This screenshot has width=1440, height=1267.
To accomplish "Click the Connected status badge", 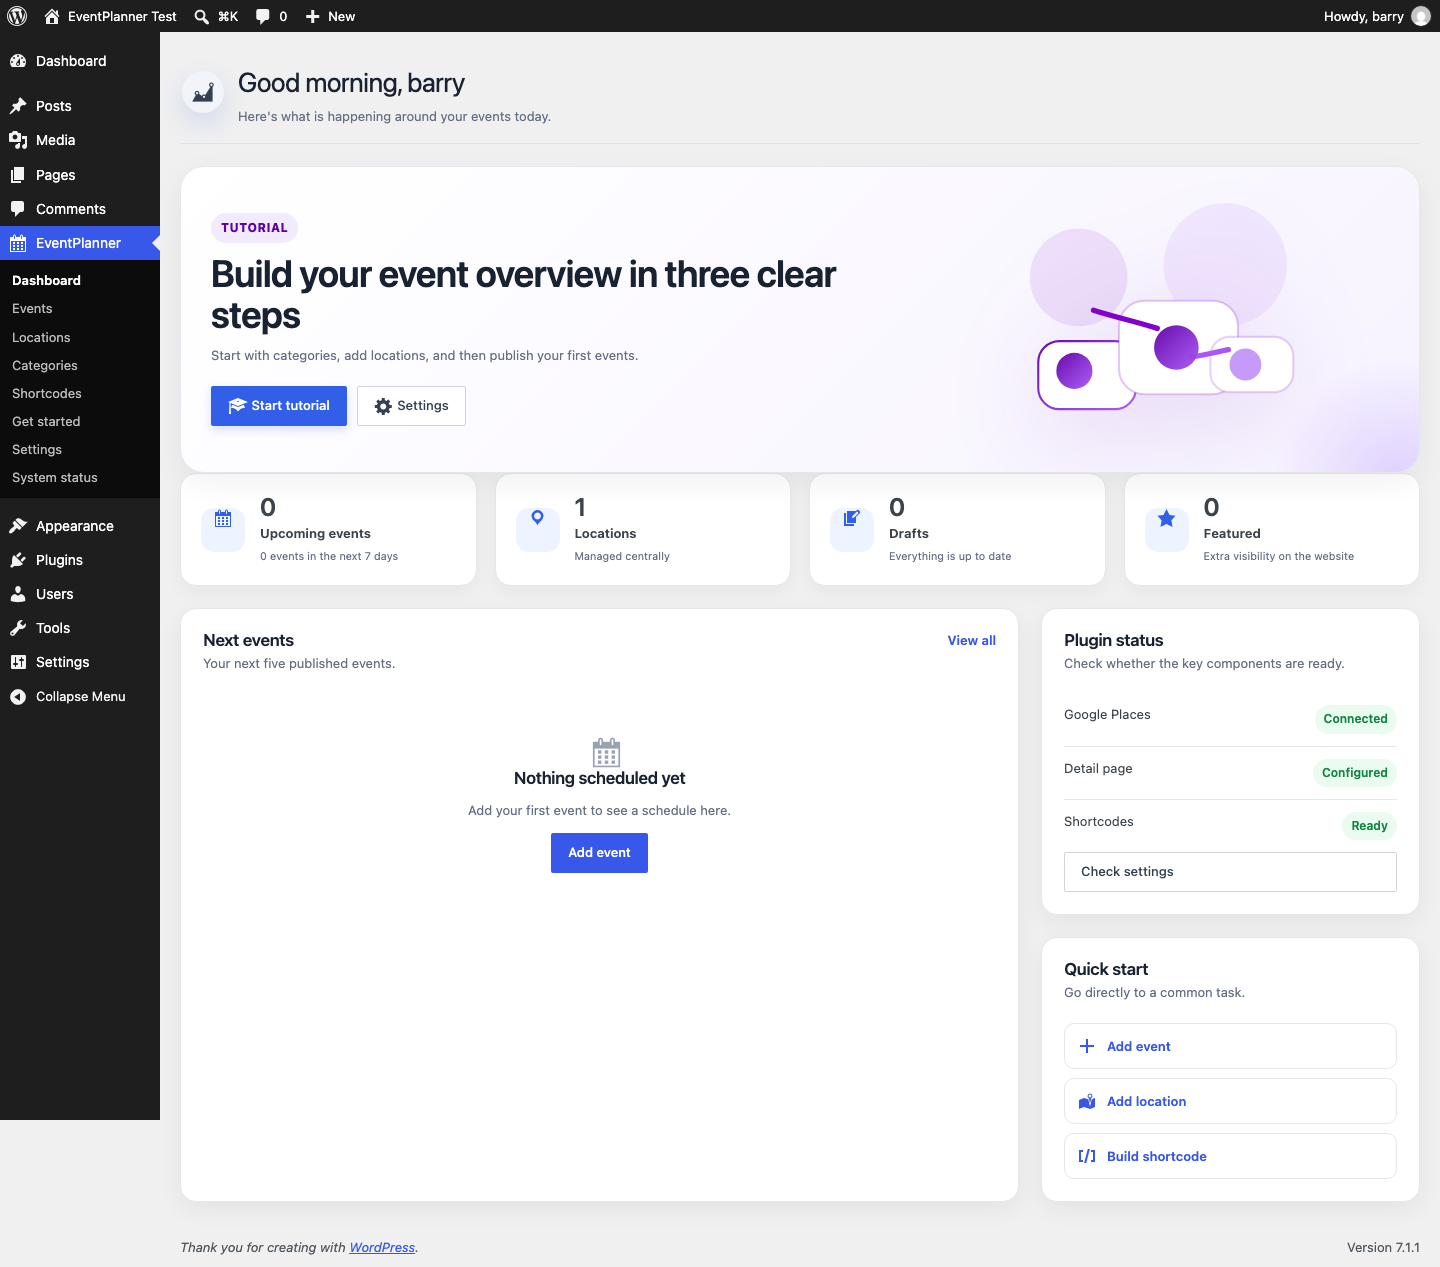I will [x=1355, y=719].
